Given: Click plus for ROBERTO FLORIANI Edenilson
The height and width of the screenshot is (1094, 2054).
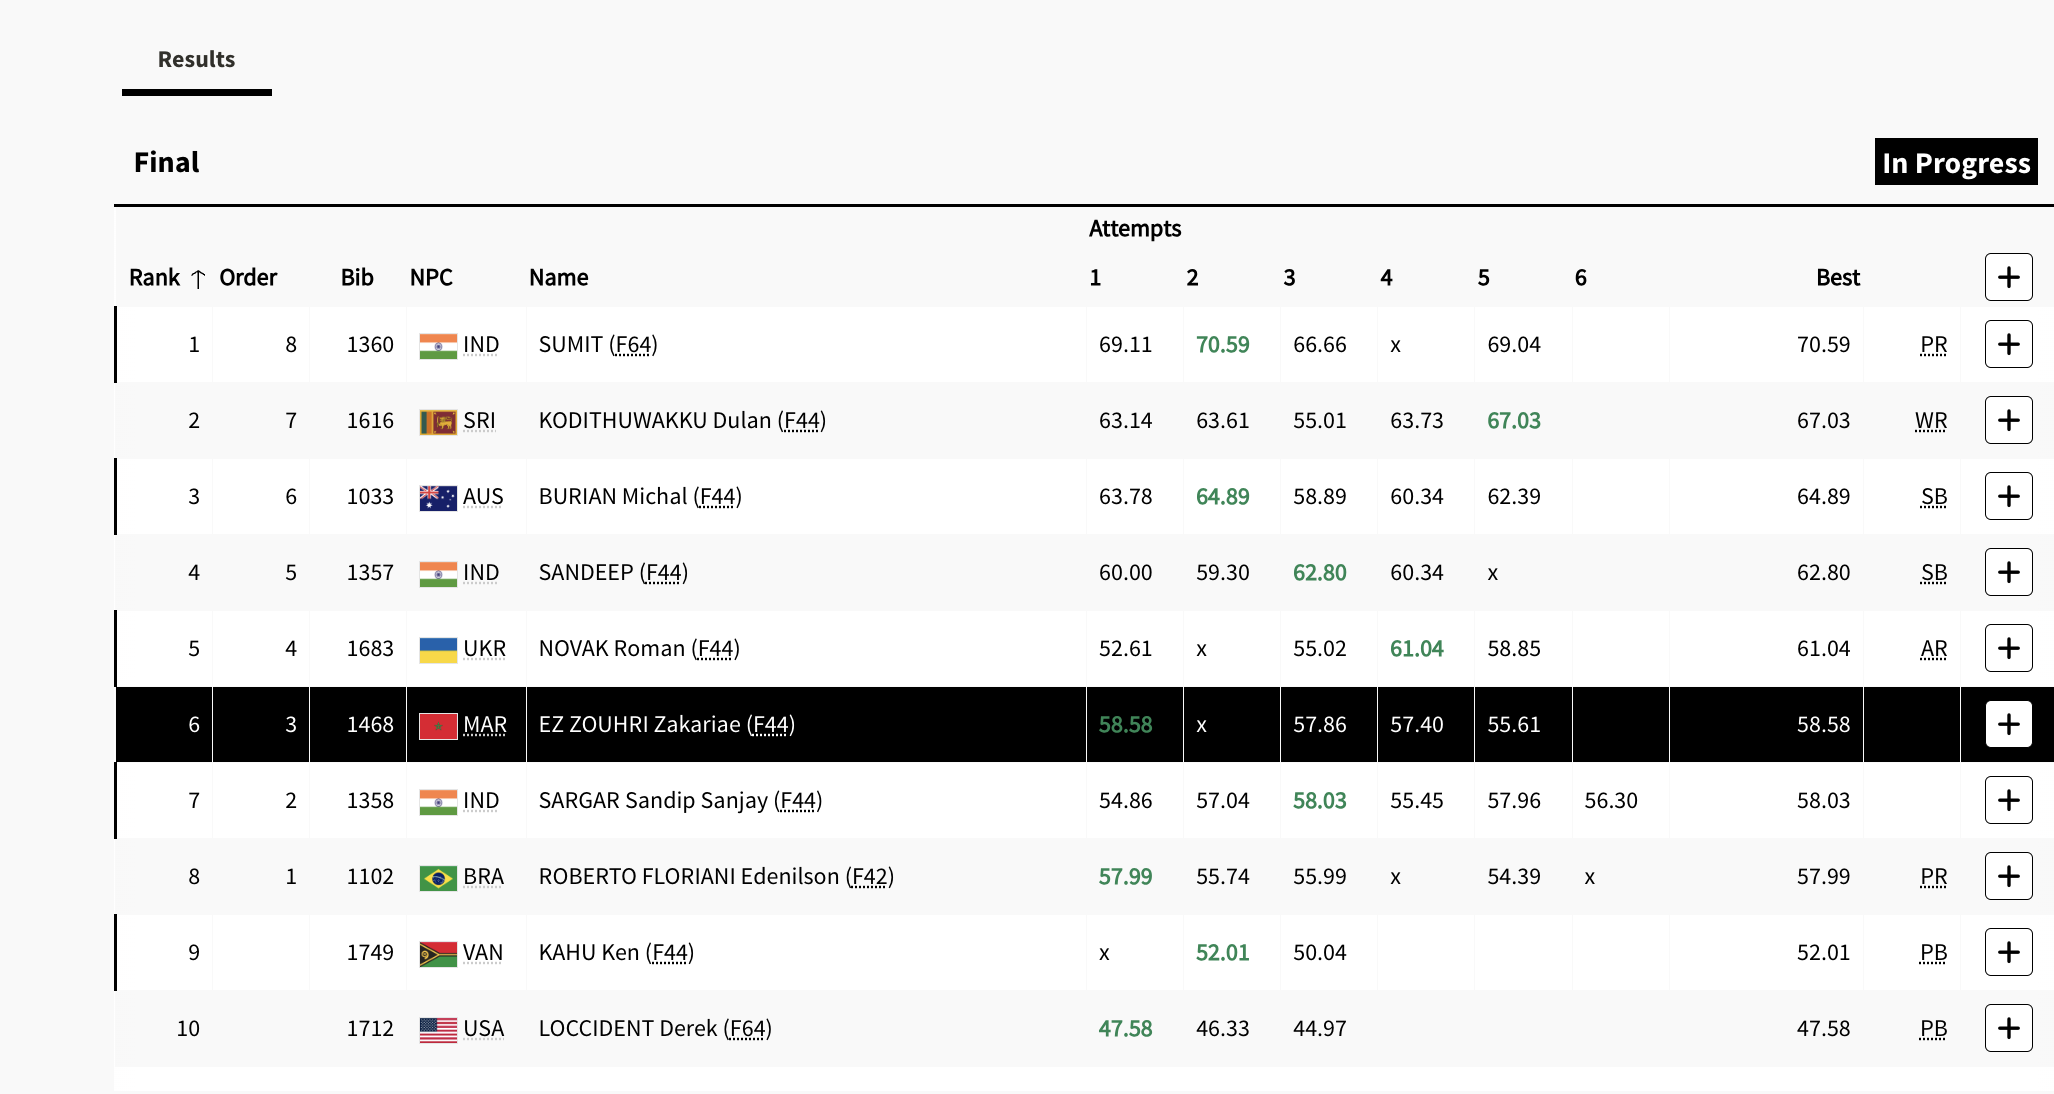Looking at the screenshot, I should click(2008, 877).
